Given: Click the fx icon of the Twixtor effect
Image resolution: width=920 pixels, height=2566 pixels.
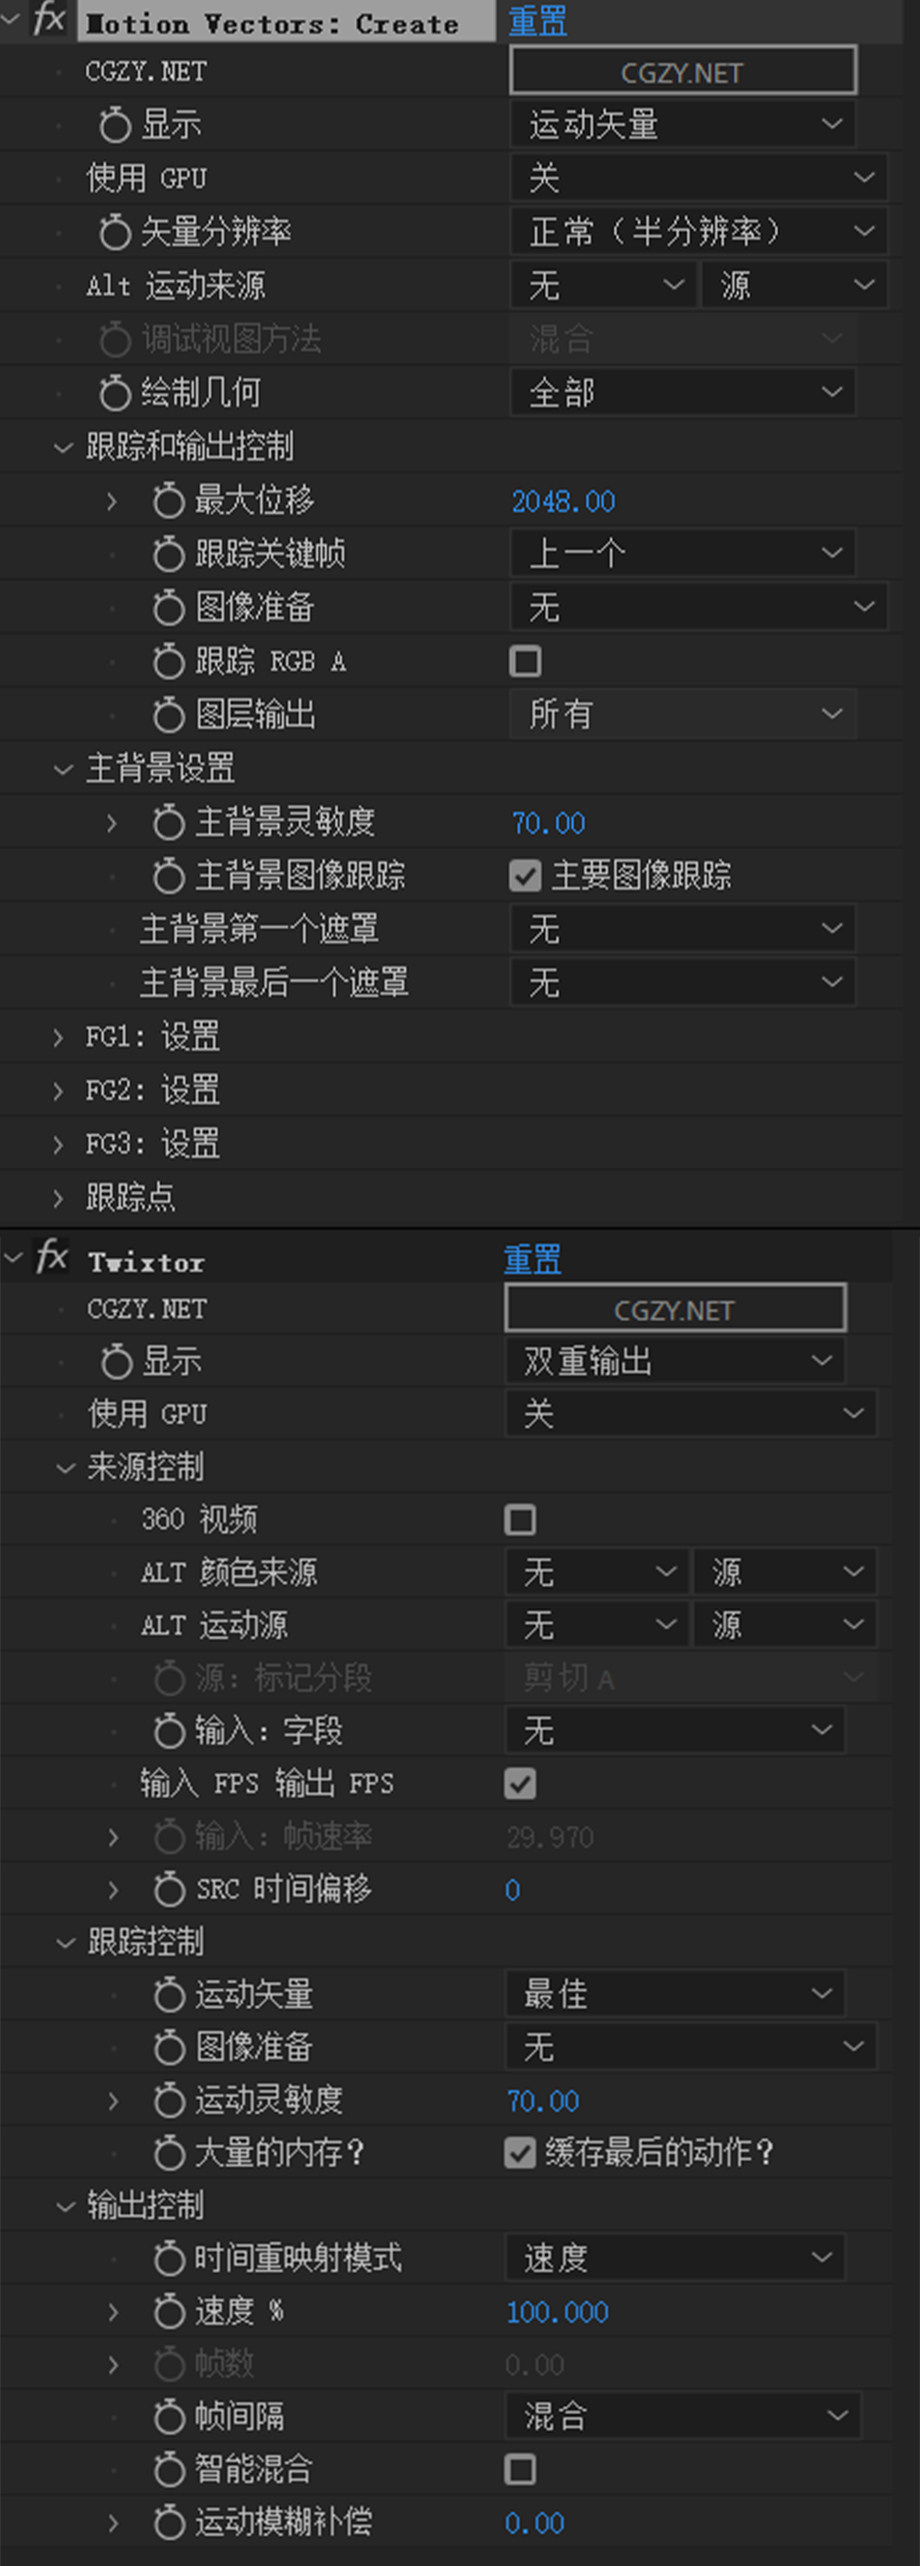Looking at the screenshot, I should pos(51,1258).
